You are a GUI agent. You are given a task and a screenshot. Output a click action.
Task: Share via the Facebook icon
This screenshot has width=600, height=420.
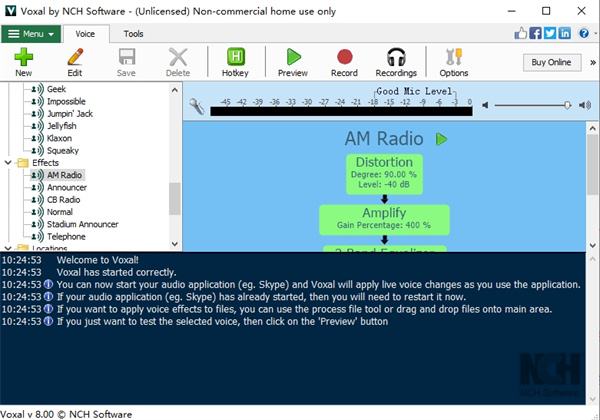pos(535,33)
